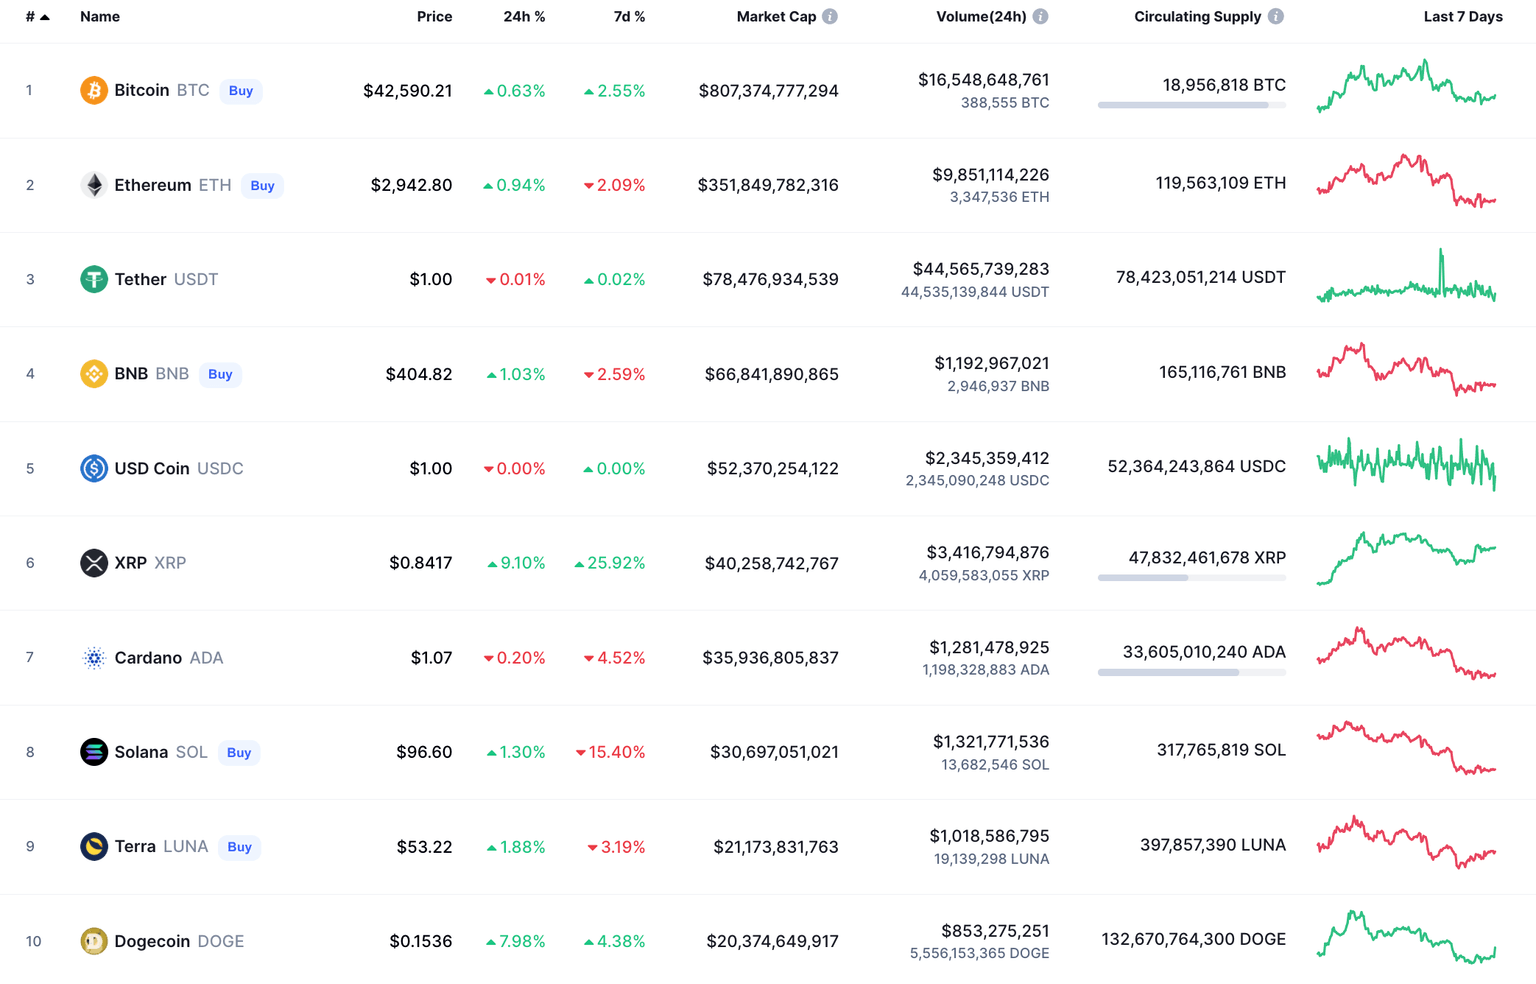
Task: Click the USD Coin logo
Action: tap(93, 468)
